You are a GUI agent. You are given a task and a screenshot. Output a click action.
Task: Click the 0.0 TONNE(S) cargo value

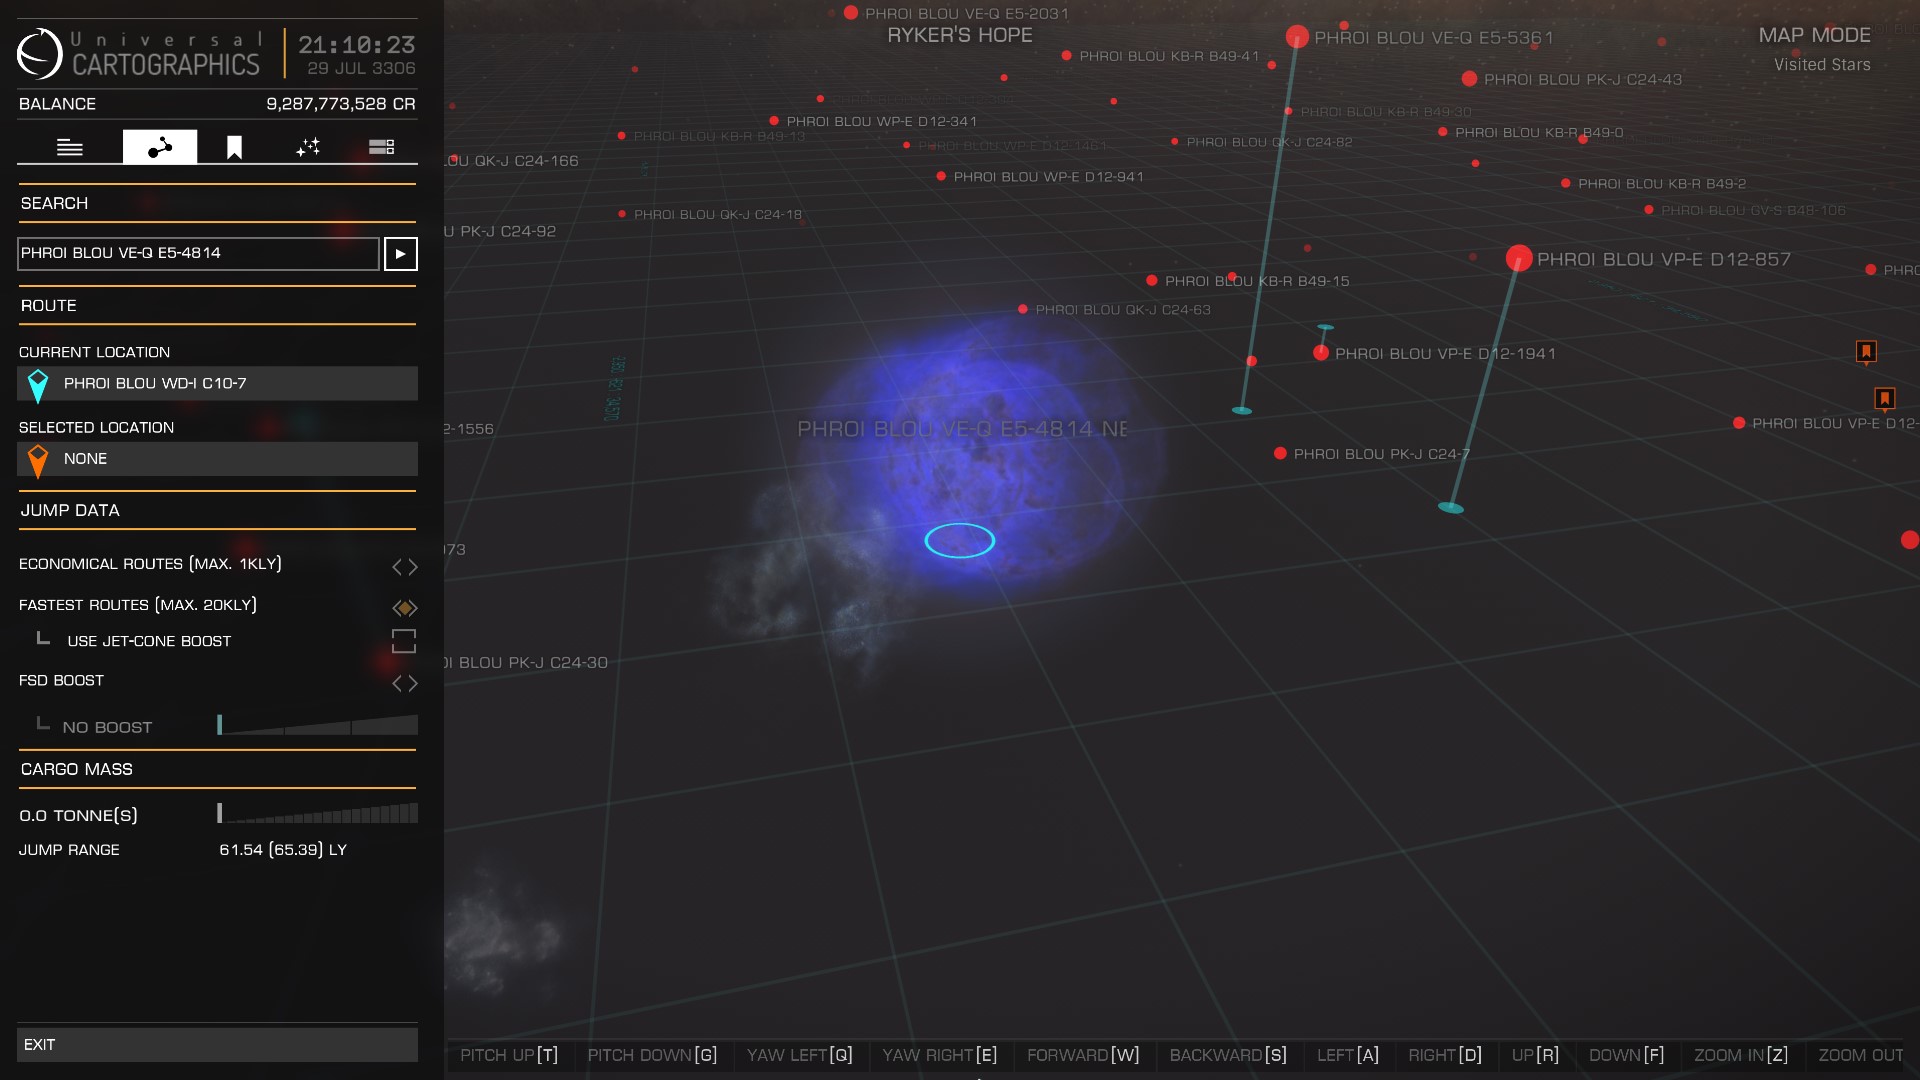click(x=79, y=815)
